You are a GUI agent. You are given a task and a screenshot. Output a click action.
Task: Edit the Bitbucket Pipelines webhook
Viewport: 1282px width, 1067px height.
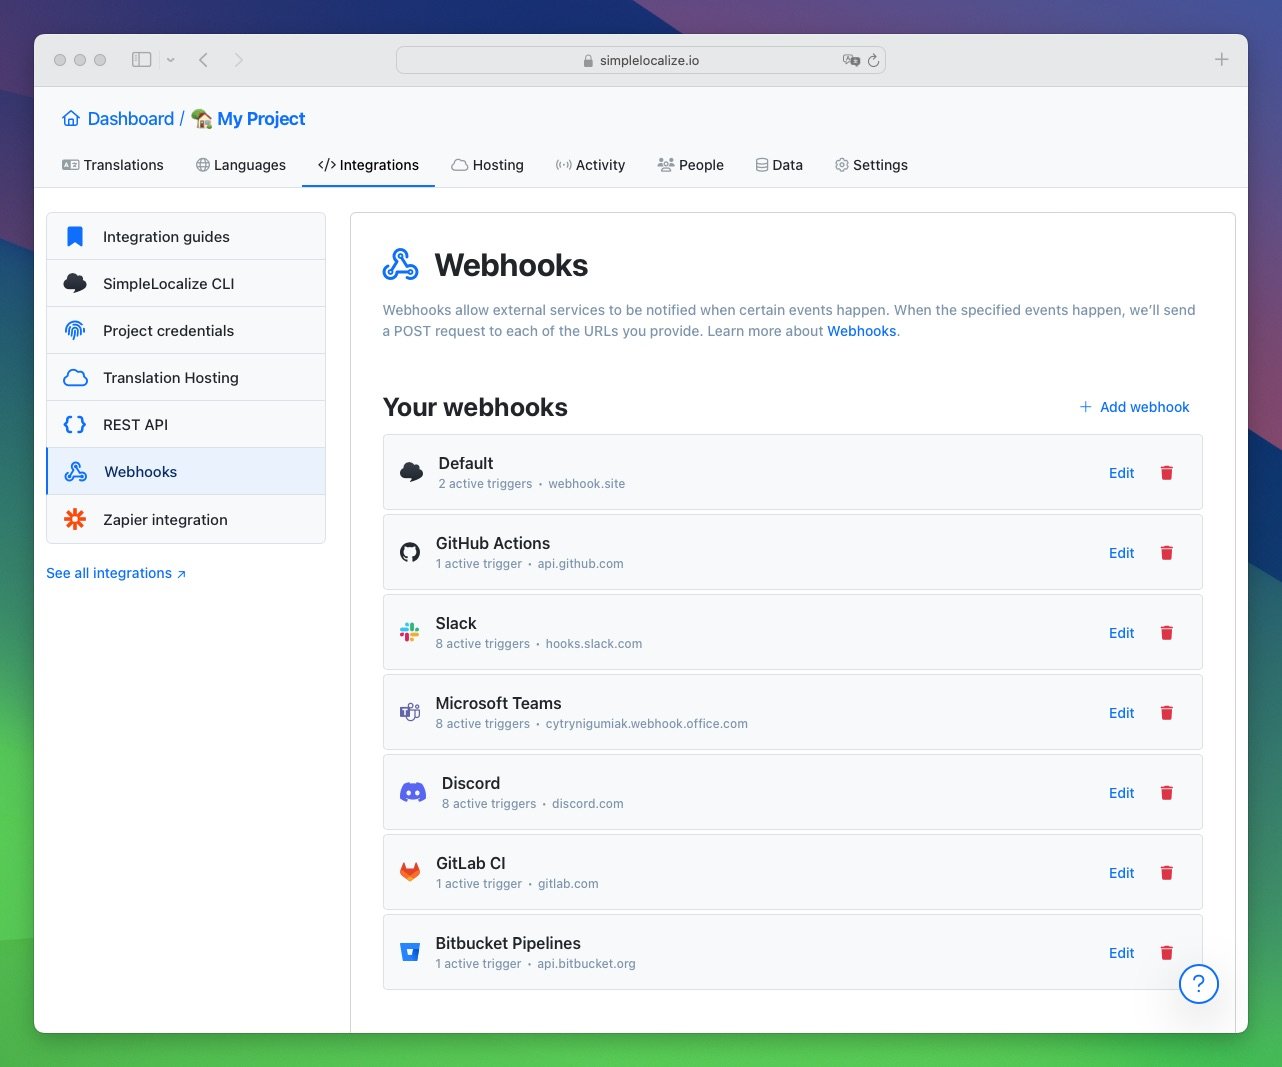tap(1121, 953)
